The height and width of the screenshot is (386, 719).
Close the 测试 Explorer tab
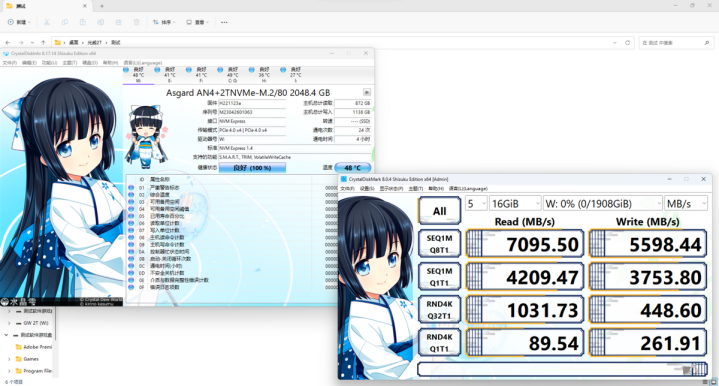(85, 6)
